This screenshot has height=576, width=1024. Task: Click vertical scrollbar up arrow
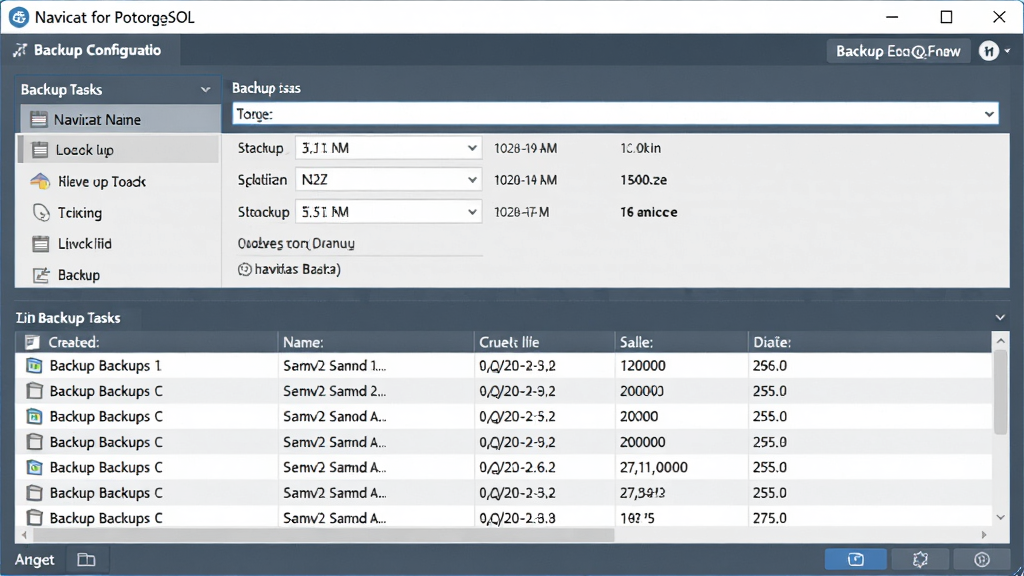coord(1000,340)
